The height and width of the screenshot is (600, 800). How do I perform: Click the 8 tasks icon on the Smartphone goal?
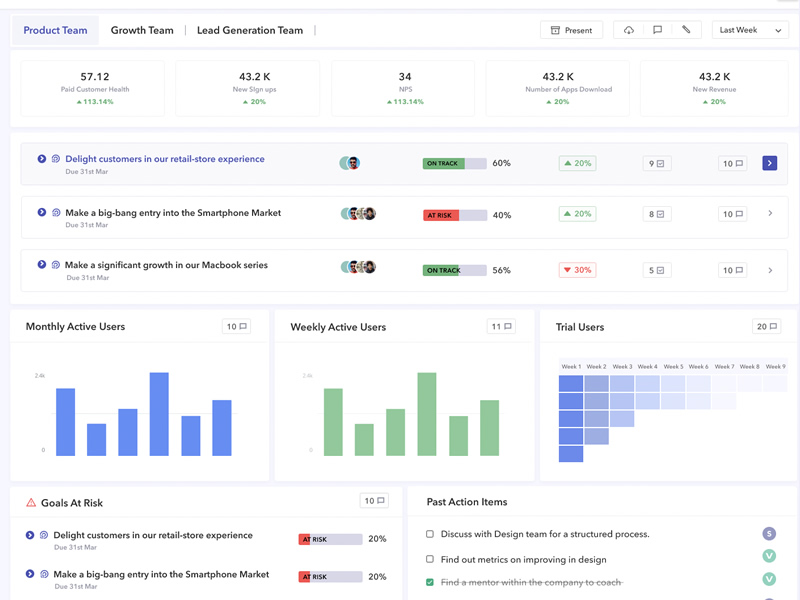[656, 214]
